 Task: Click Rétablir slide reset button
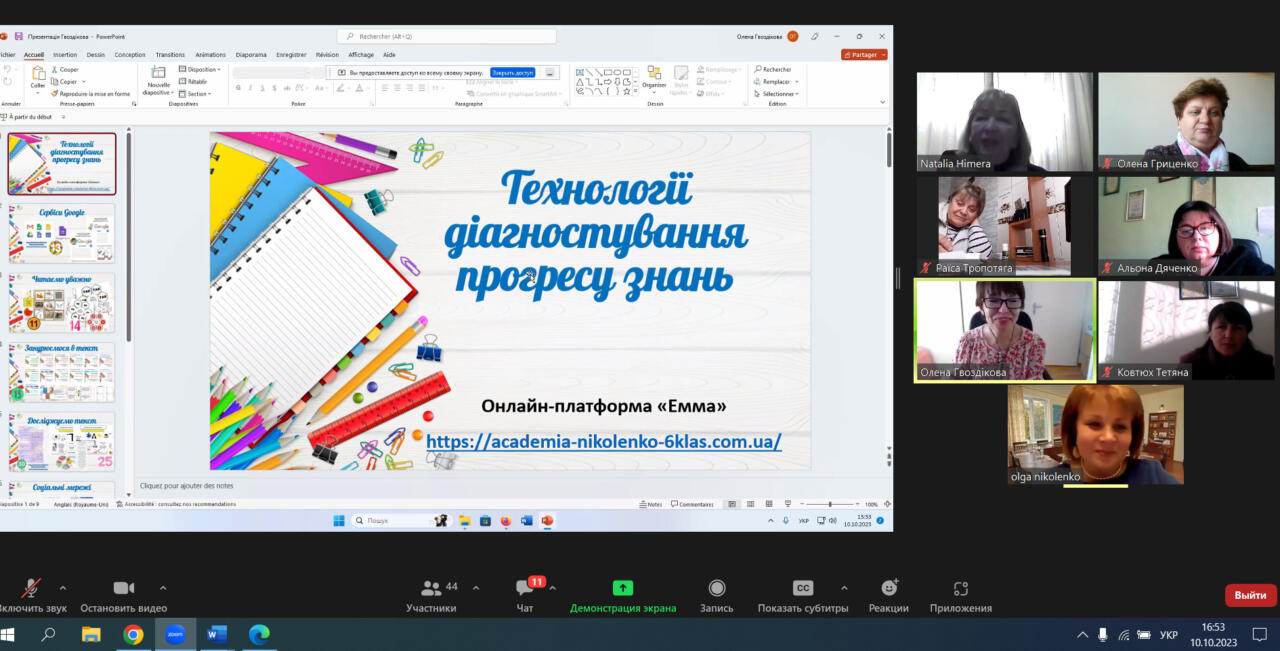click(x=193, y=82)
